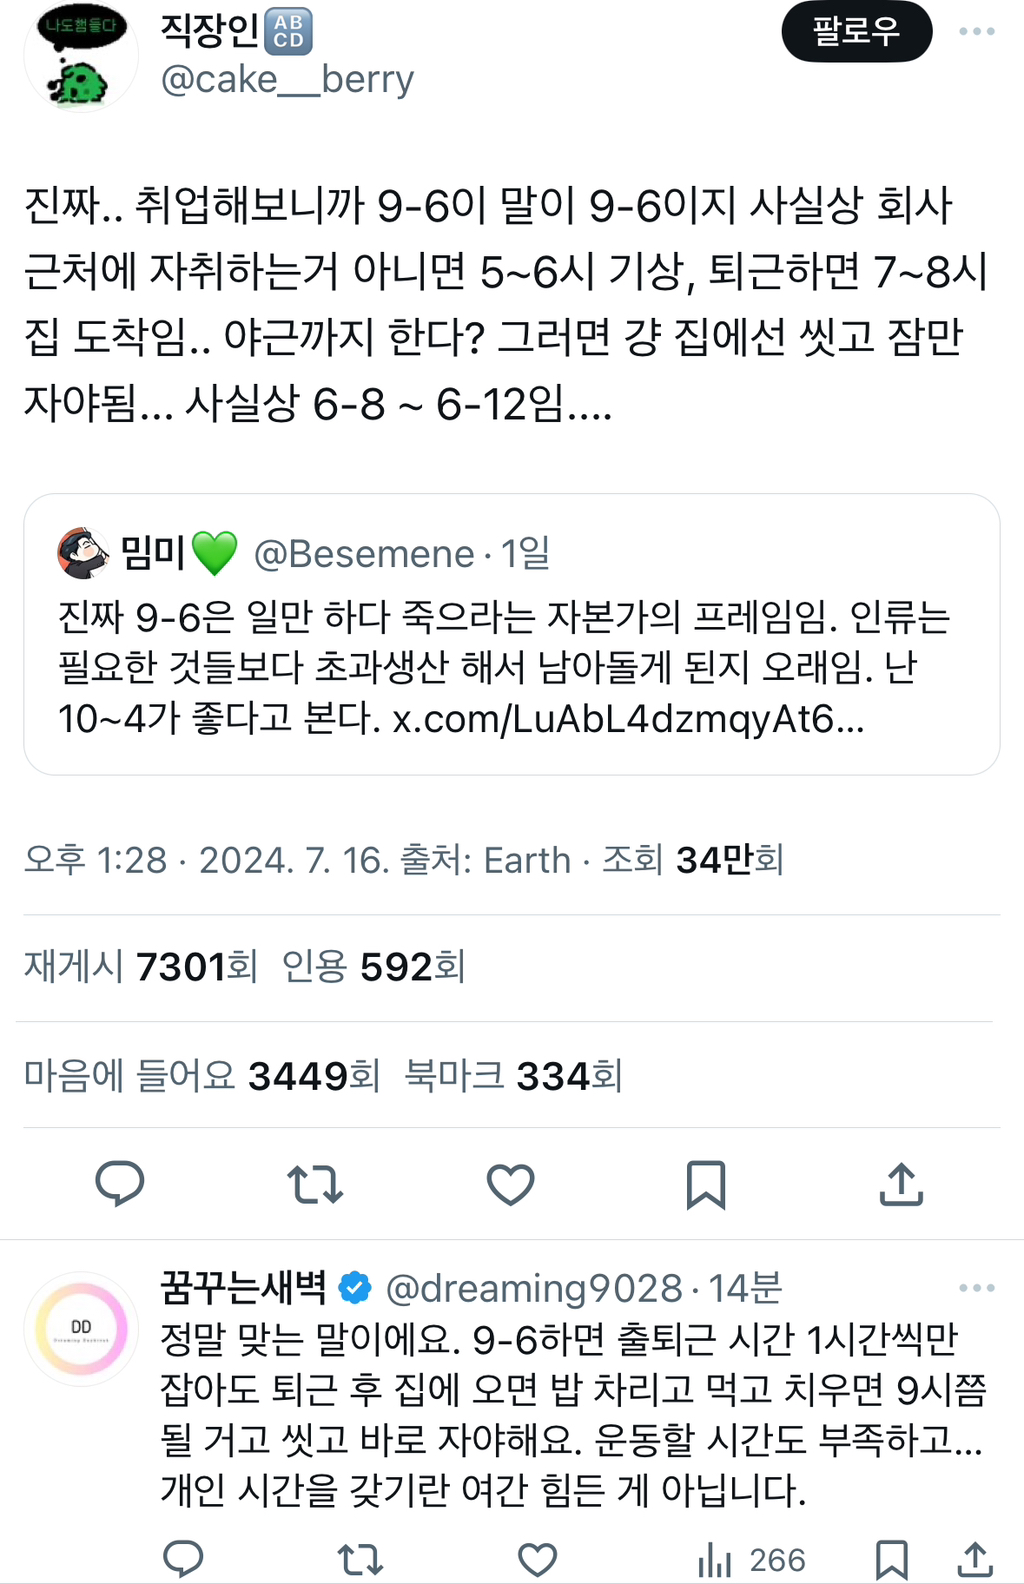View 재게시 7301회 repost list

141,967
